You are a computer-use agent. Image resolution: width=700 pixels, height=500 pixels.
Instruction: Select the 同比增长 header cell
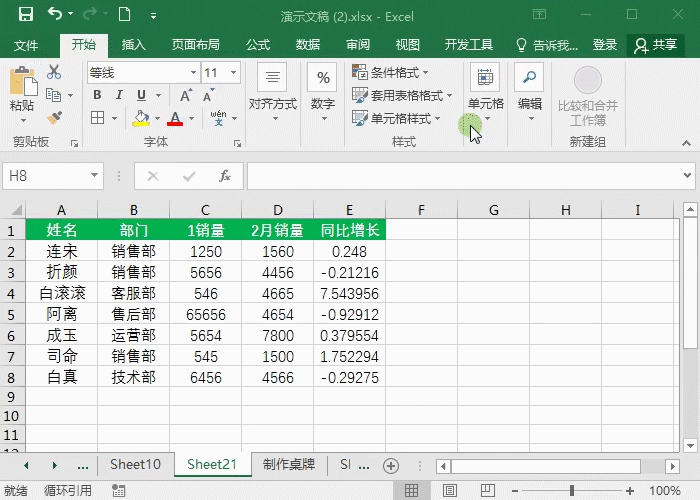pyautogui.click(x=350, y=230)
